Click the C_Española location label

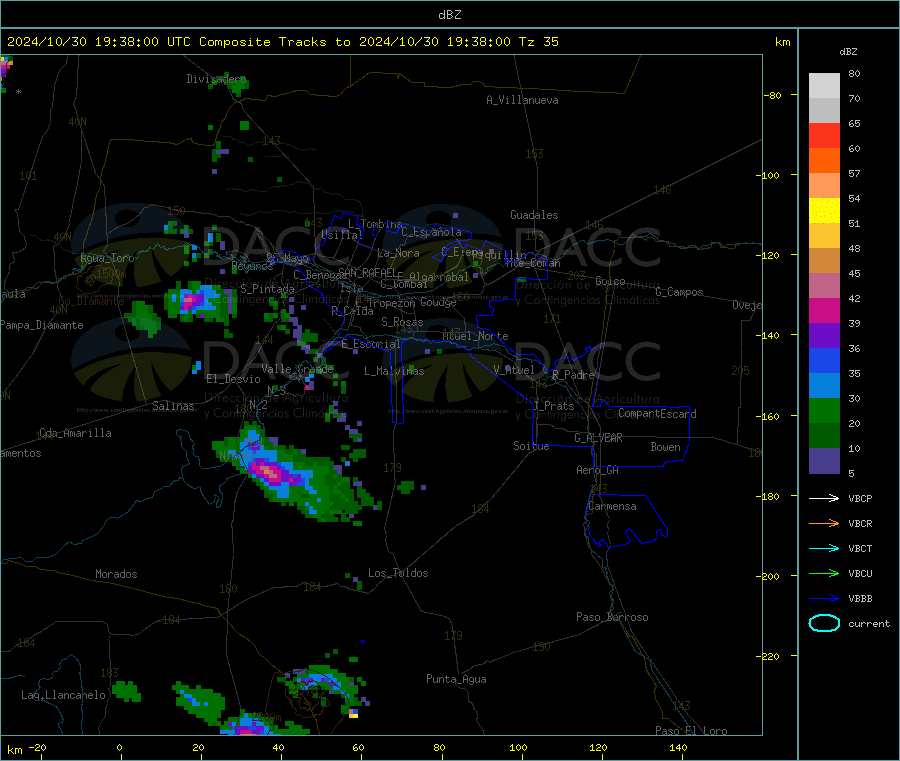[x=432, y=232]
